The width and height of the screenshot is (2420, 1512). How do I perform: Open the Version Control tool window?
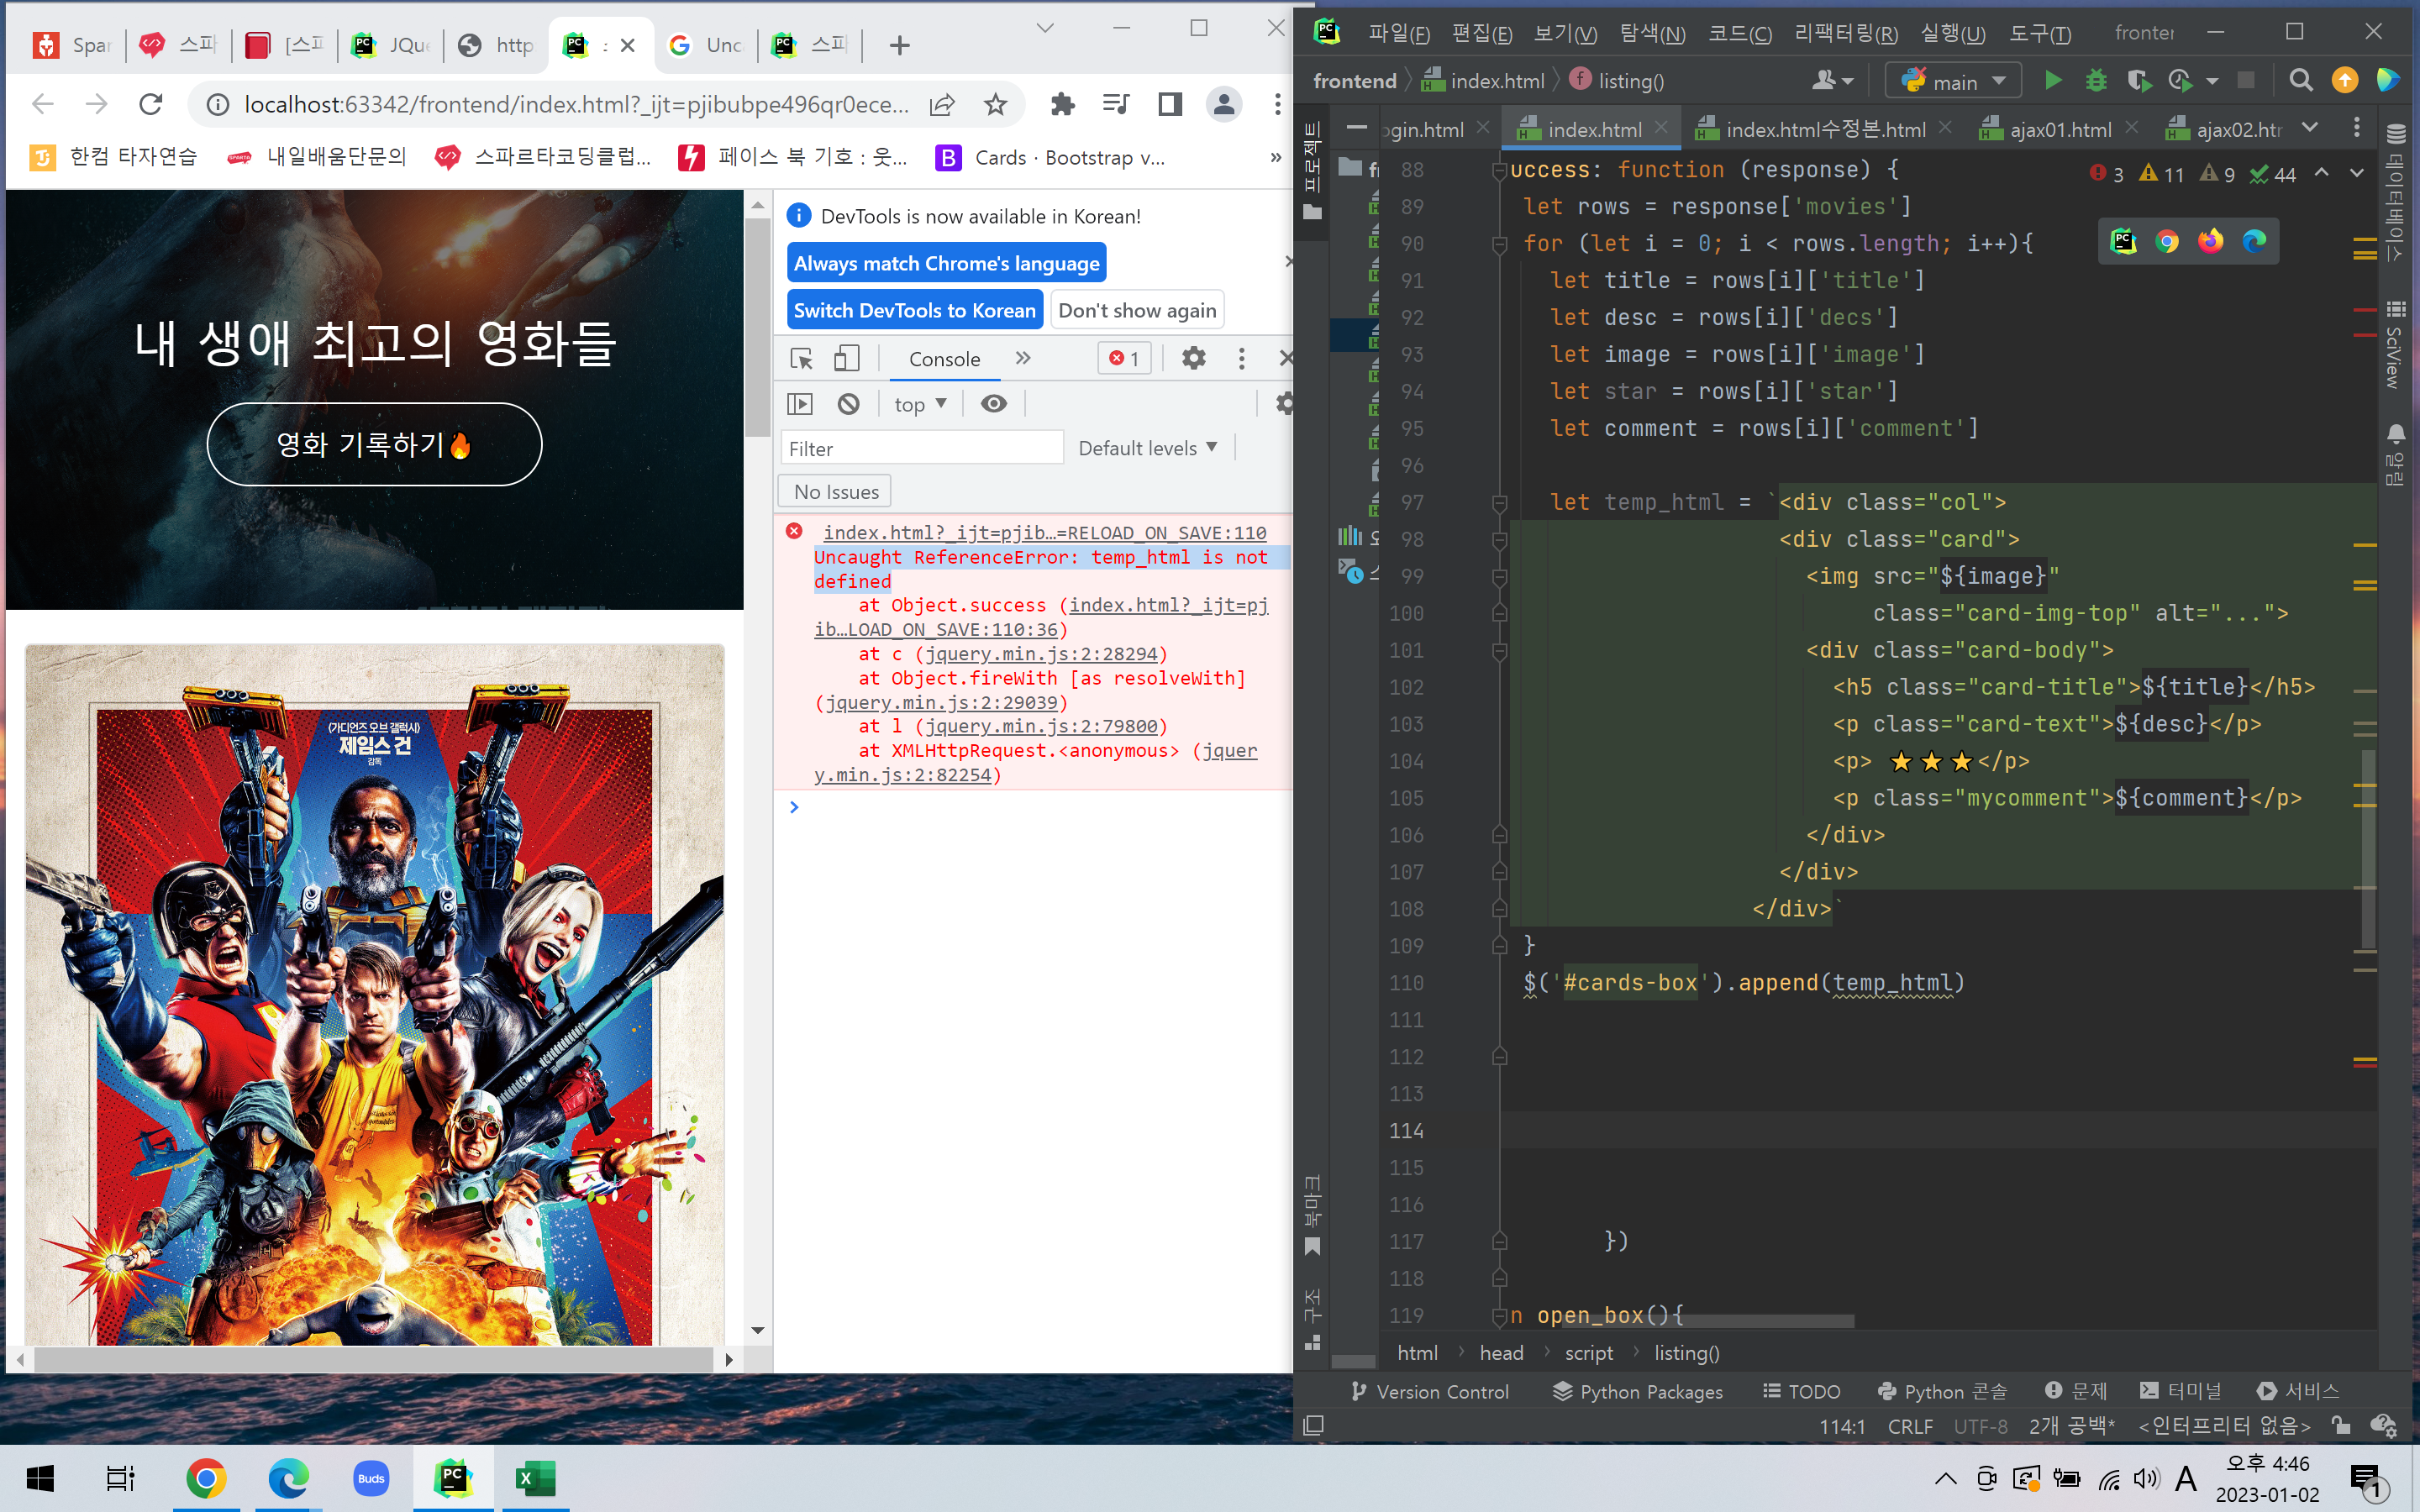pyautogui.click(x=1429, y=1391)
